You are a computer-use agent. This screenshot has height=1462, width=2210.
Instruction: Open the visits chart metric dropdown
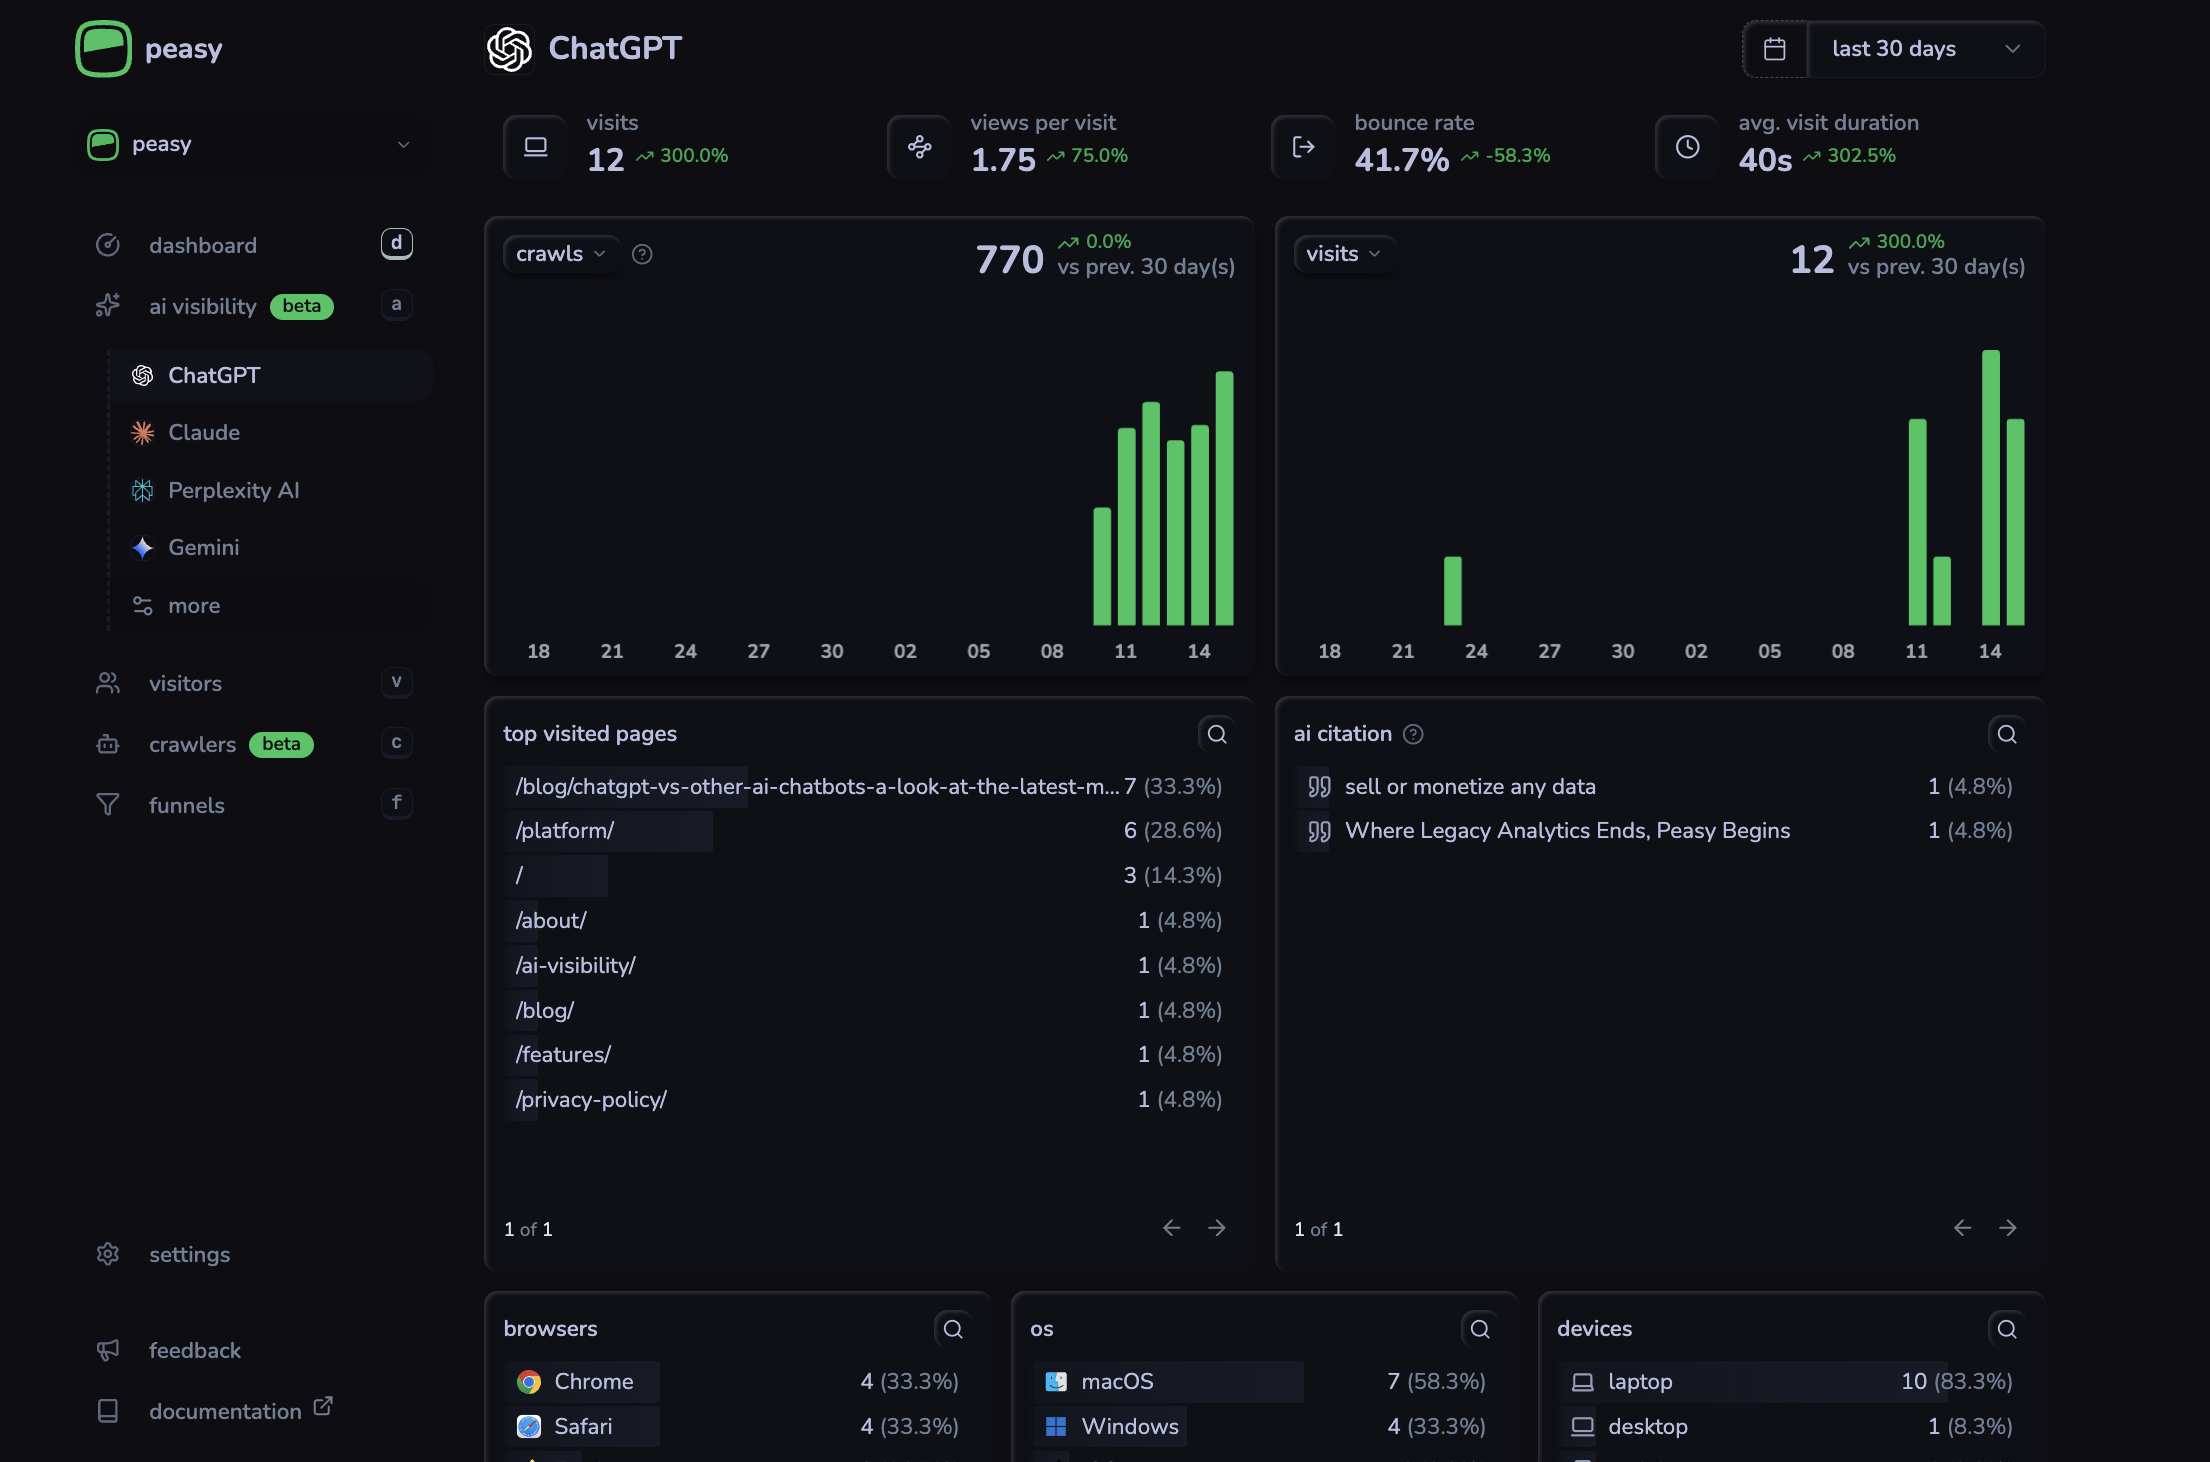(x=1344, y=254)
